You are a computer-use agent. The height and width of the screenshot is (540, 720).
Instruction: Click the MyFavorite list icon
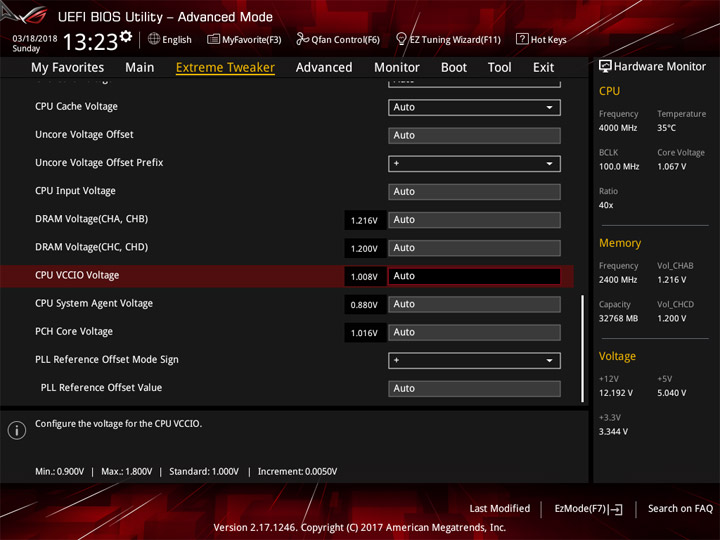(x=213, y=39)
